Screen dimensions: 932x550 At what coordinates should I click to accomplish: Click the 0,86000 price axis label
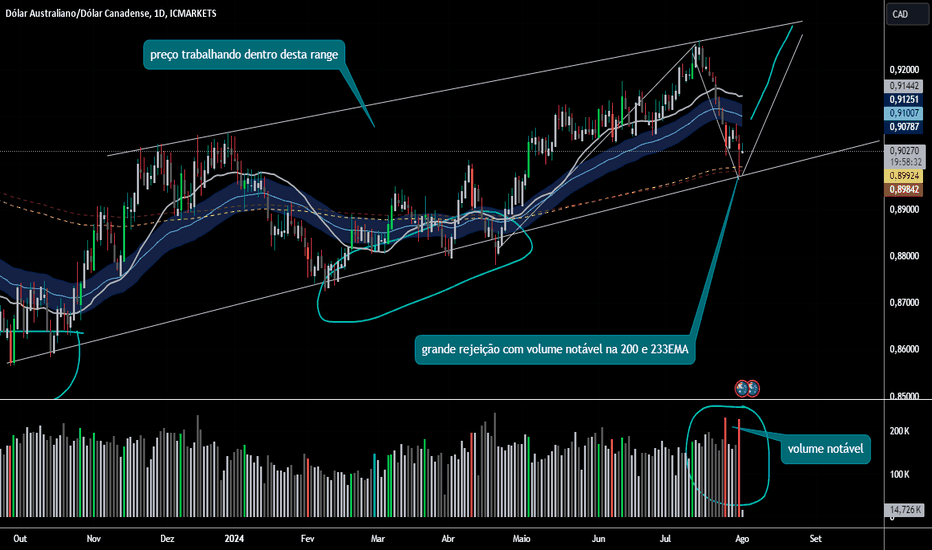904,349
